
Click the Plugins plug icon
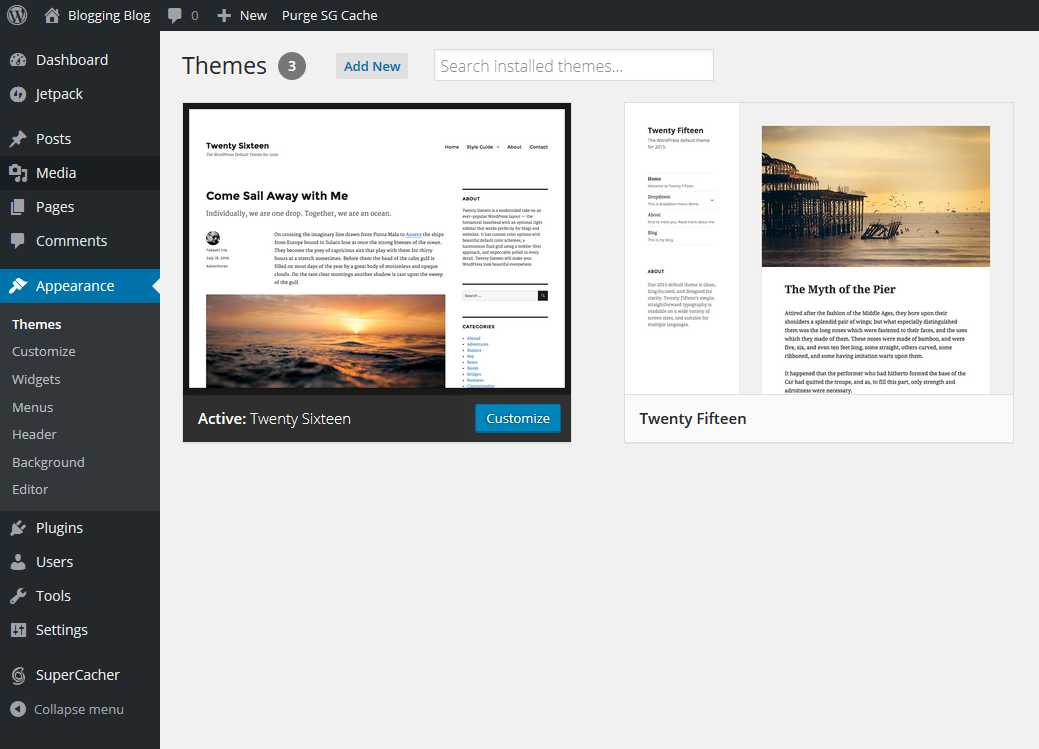(18, 528)
